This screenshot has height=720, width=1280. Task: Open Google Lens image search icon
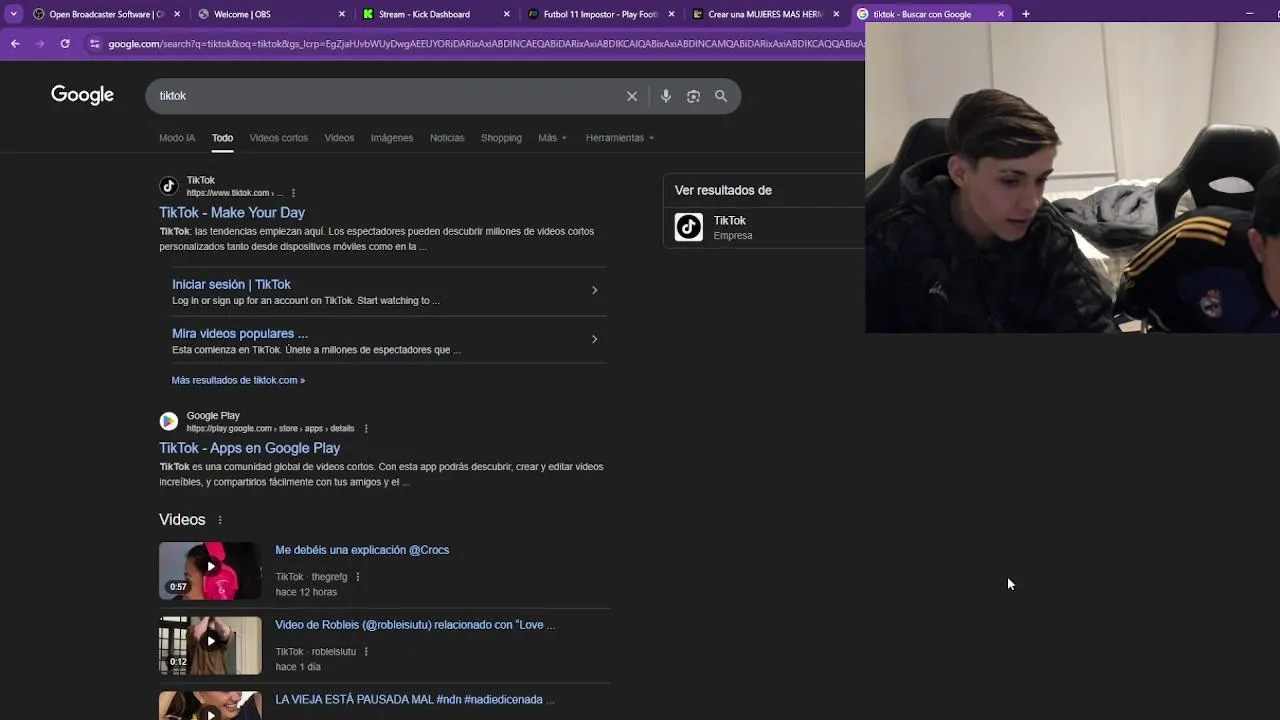coord(693,96)
